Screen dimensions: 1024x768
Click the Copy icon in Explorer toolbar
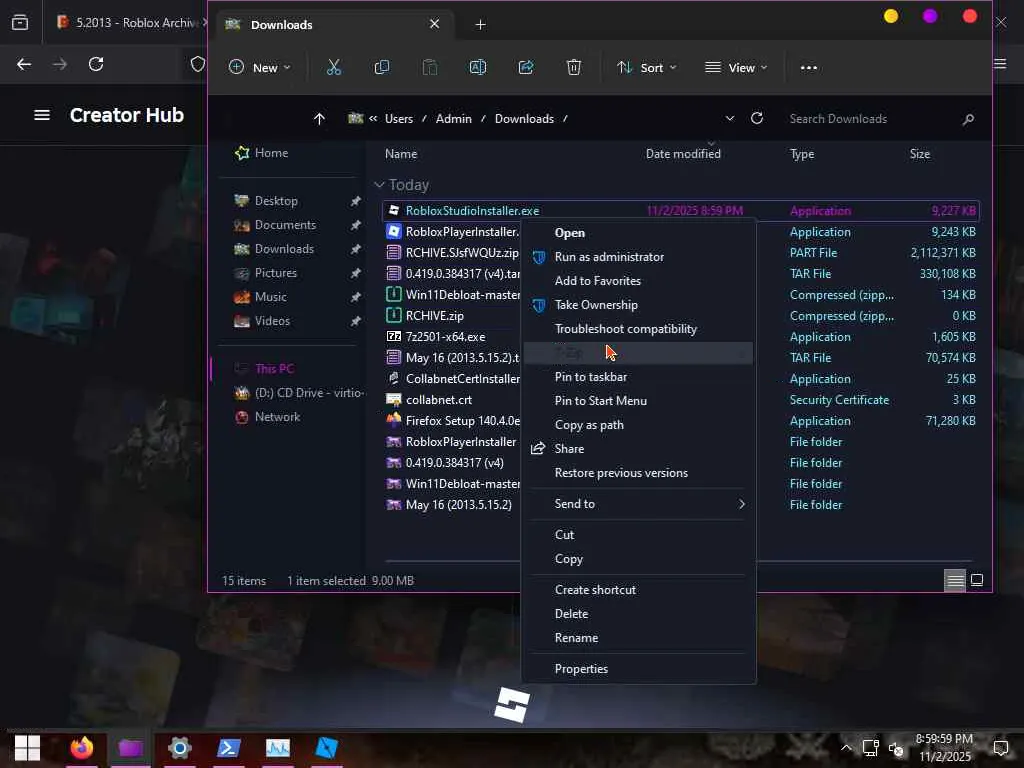381,67
